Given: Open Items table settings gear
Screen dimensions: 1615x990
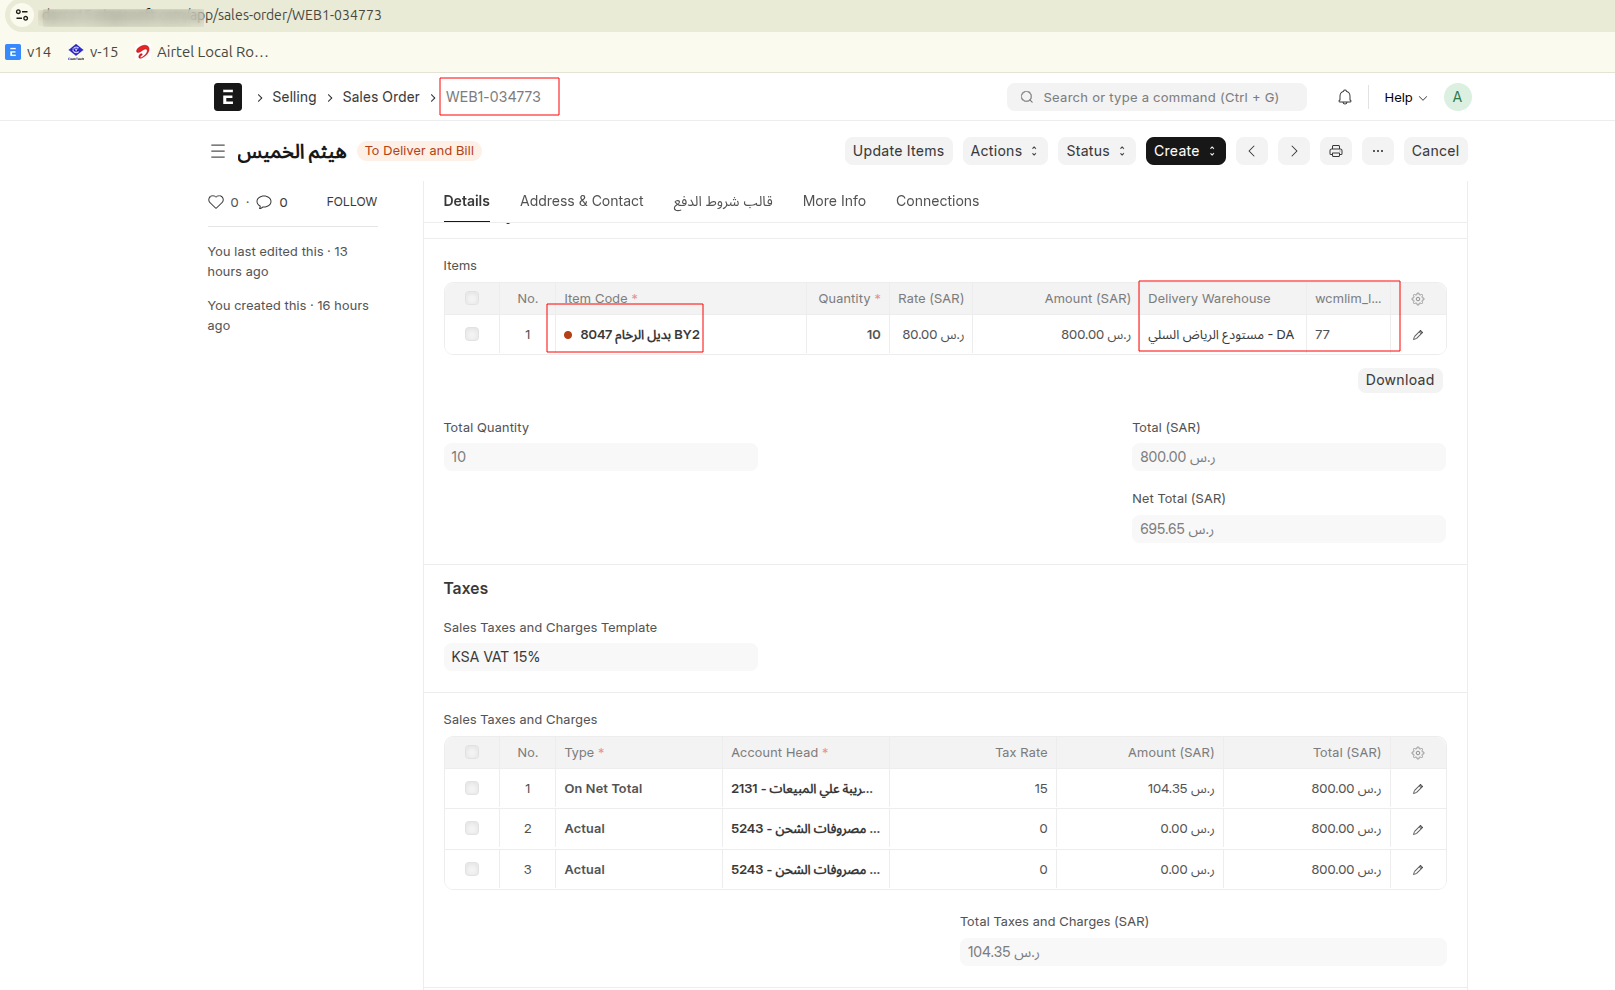Looking at the screenshot, I should point(1417,299).
